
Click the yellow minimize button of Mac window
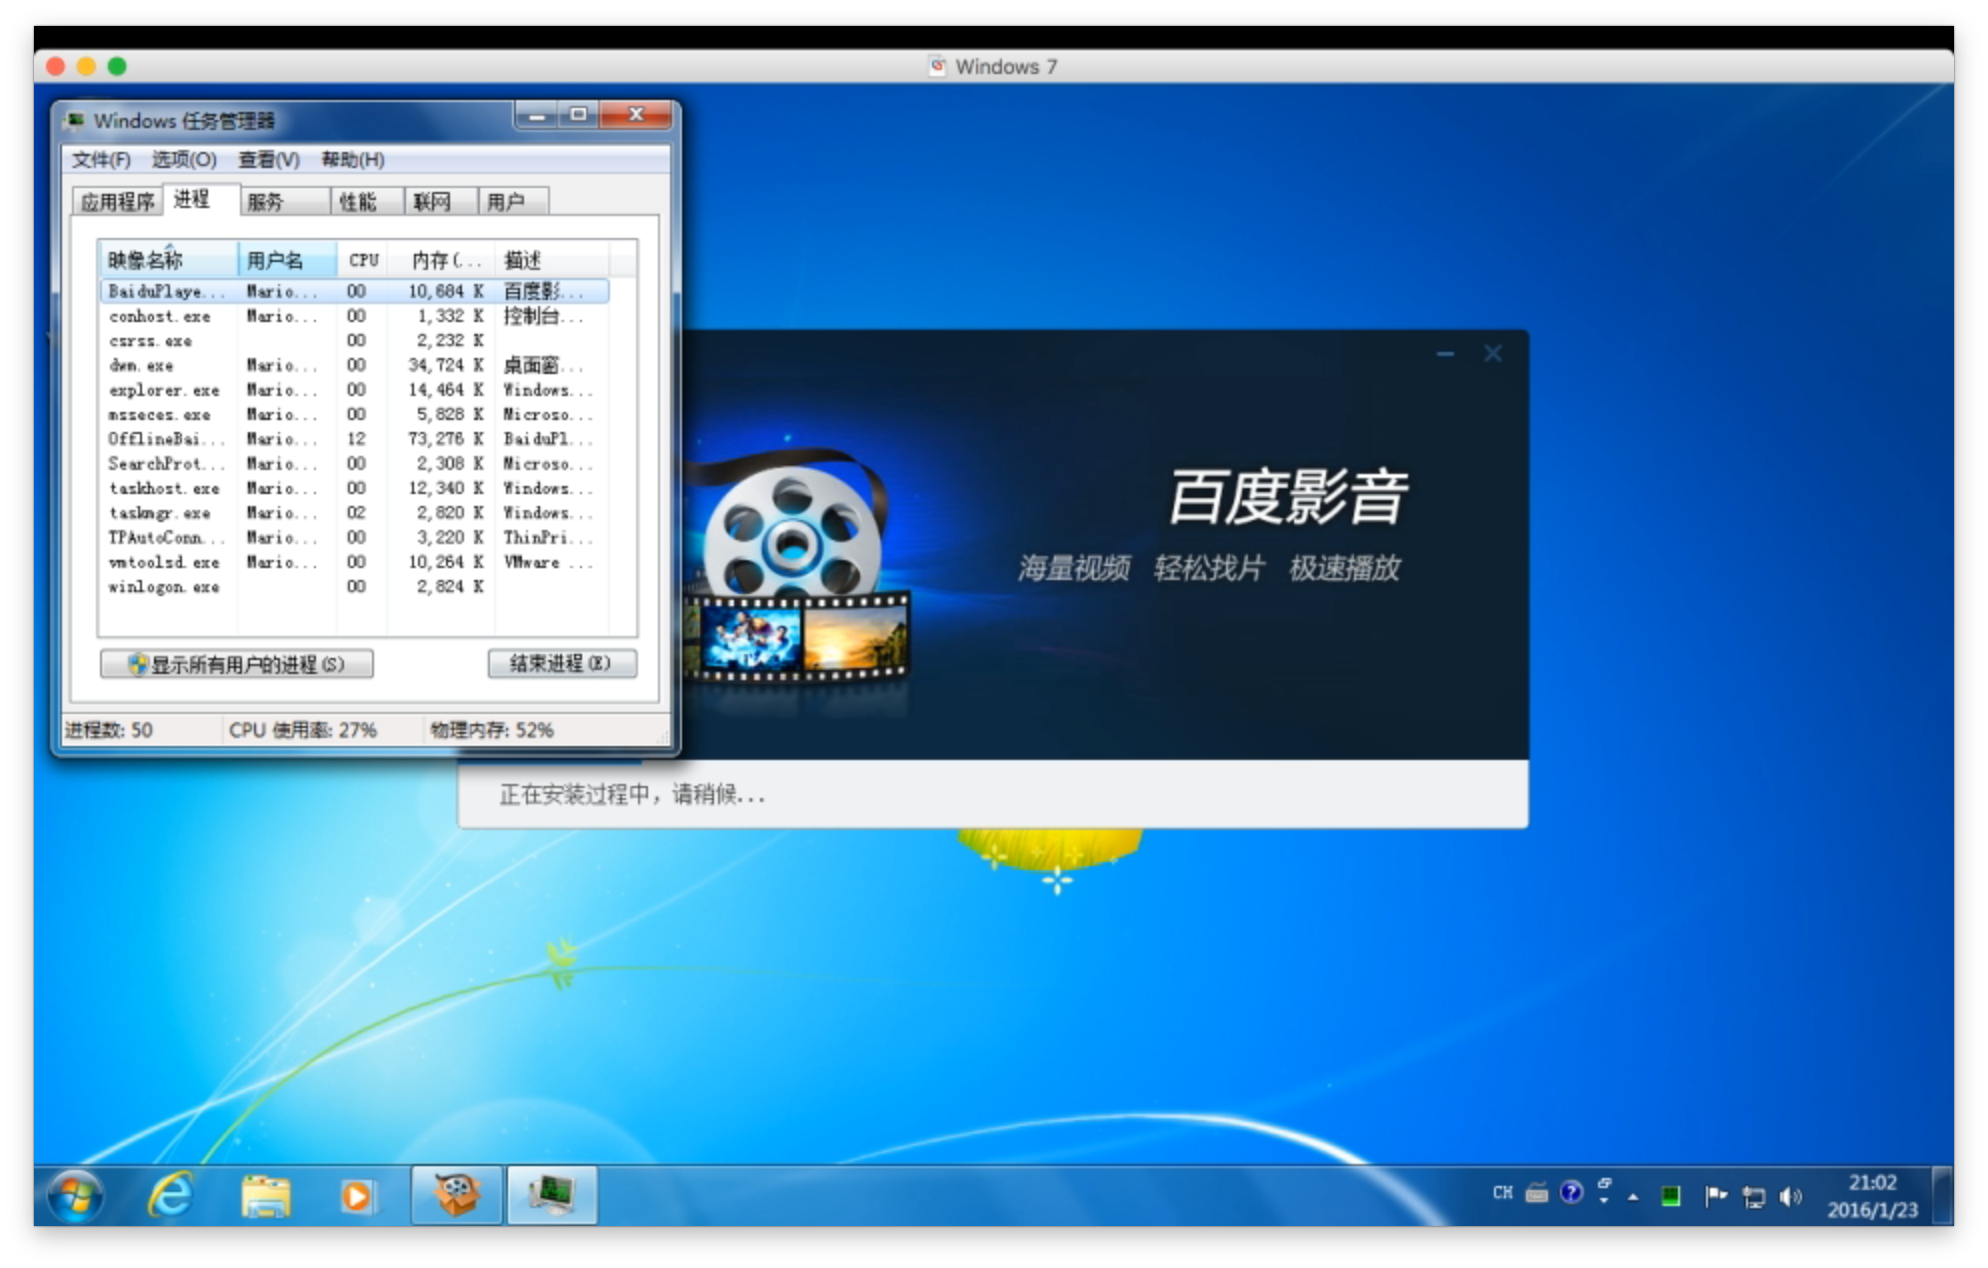coord(86,66)
